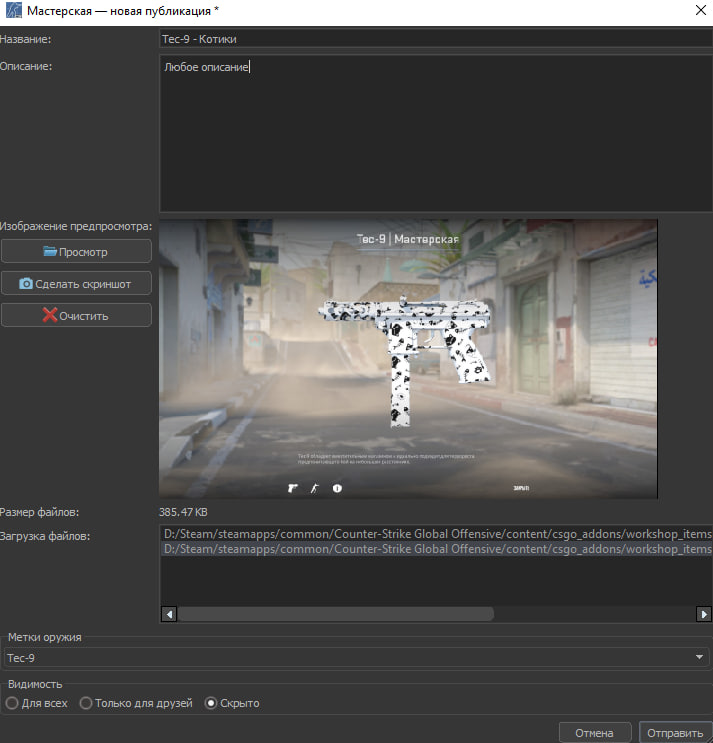Select the Для всех visibility option
Image resolution: width=713 pixels, height=743 pixels.
12,703
